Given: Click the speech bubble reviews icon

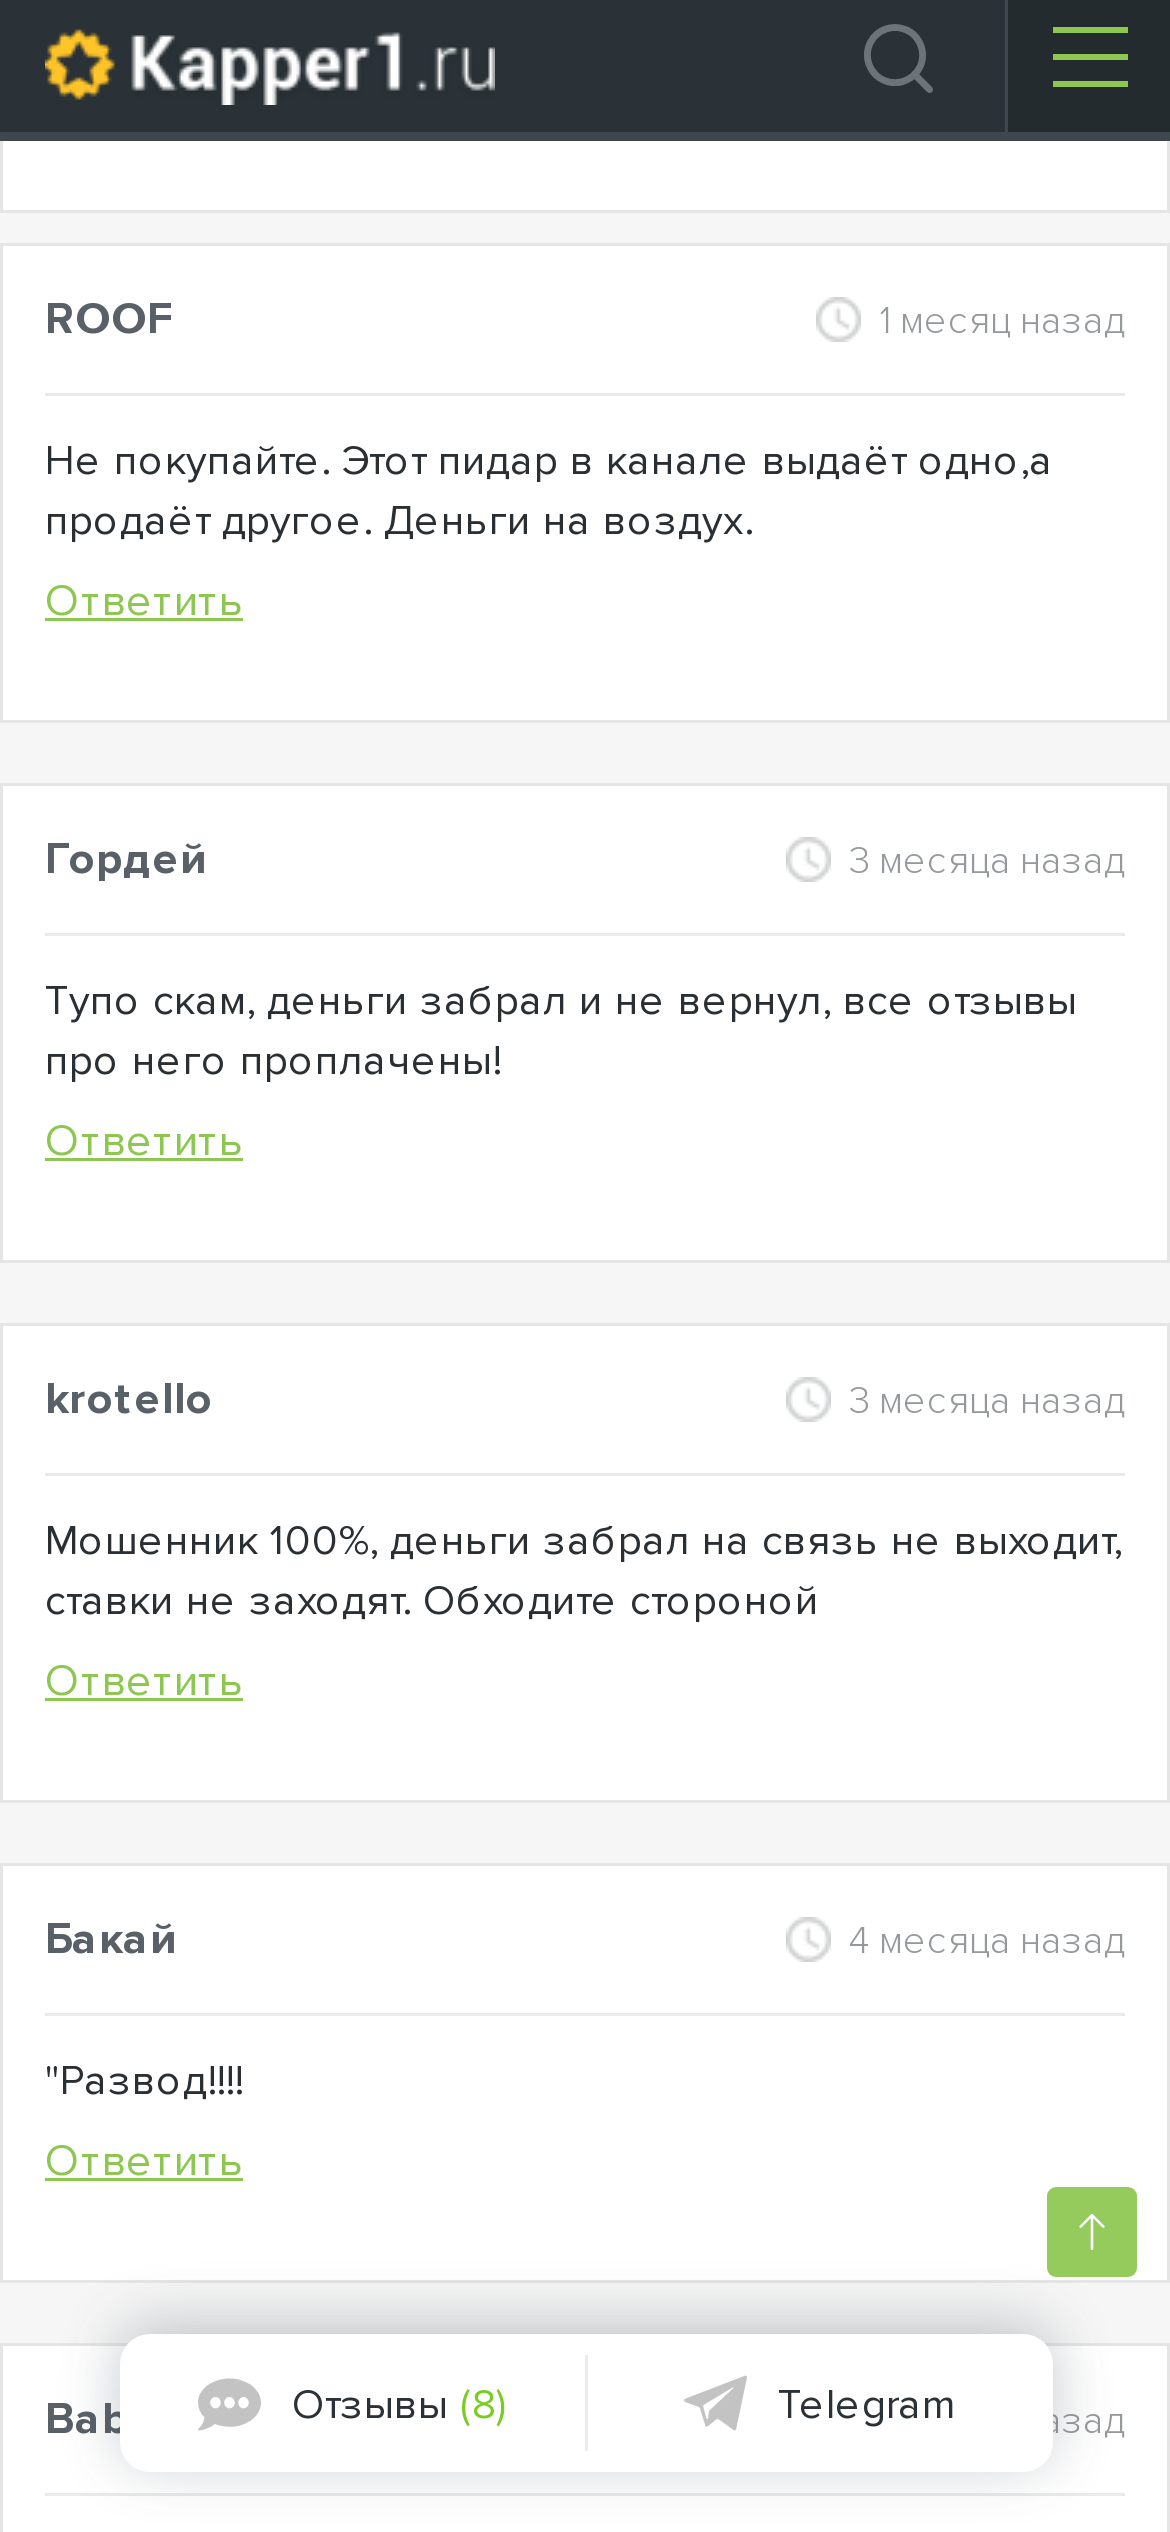Looking at the screenshot, I should (x=229, y=2404).
